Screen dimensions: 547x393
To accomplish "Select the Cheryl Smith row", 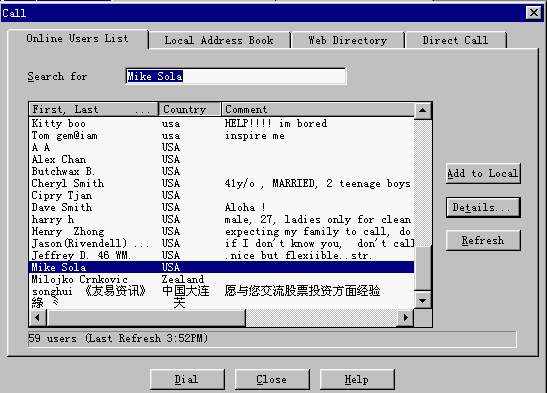I will pyautogui.click(x=222, y=183).
